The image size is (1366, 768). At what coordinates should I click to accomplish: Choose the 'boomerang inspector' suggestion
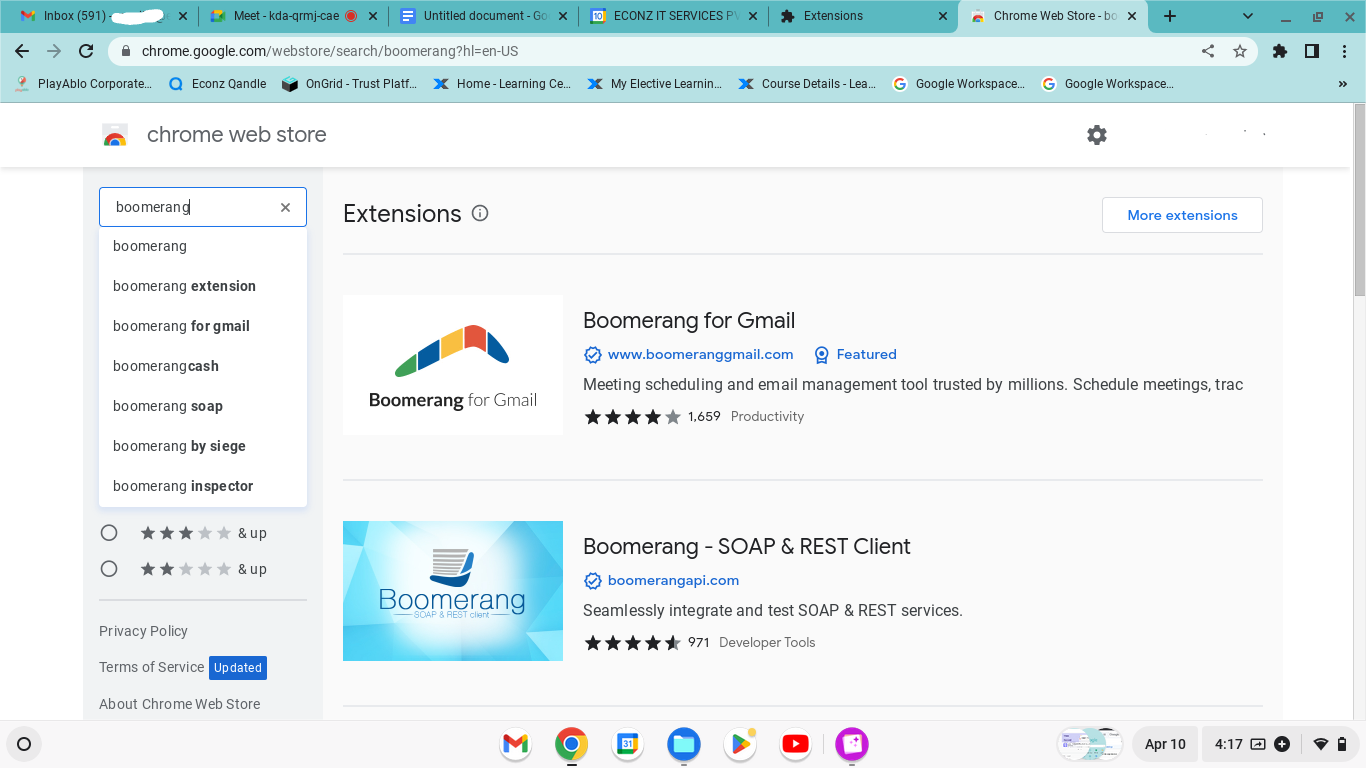203,486
